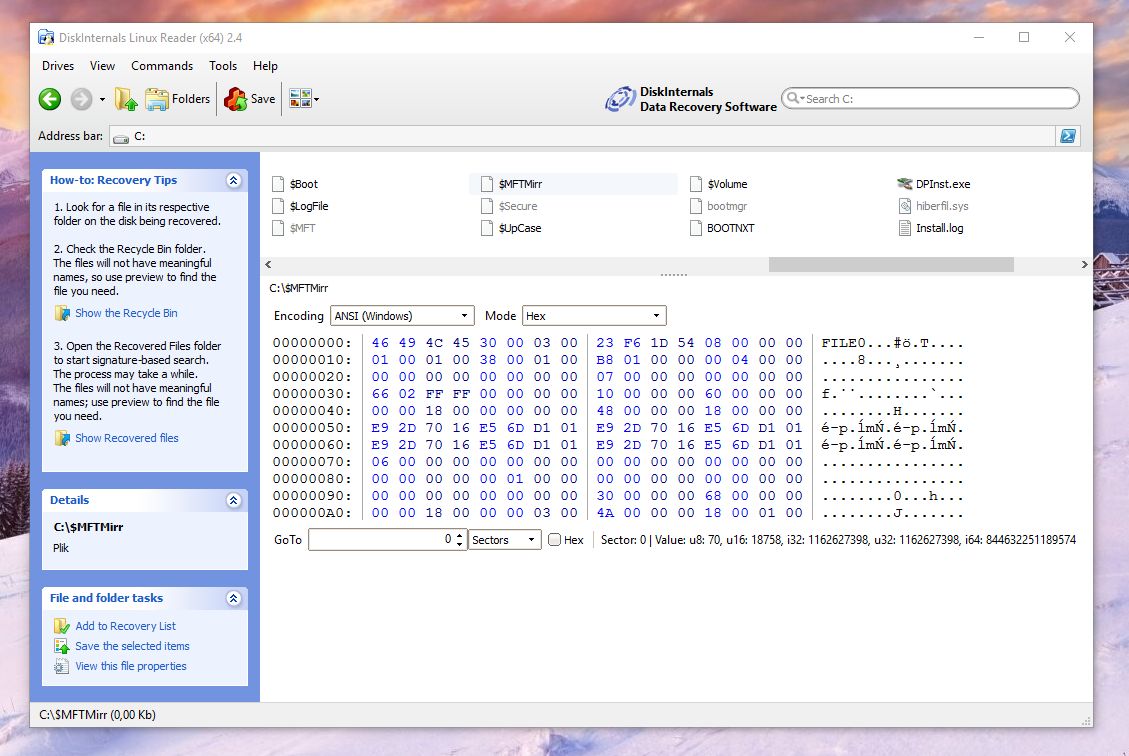Click the right arrow of file list scrollbar

1084,265
